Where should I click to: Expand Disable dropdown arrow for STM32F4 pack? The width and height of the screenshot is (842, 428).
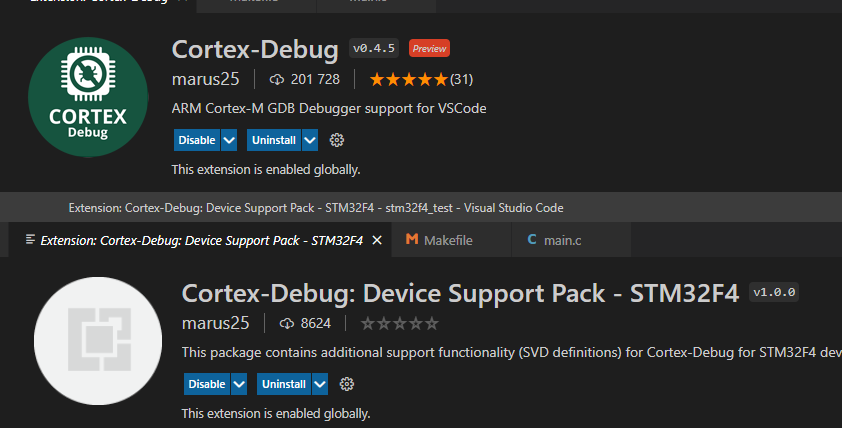tap(239, 384)
